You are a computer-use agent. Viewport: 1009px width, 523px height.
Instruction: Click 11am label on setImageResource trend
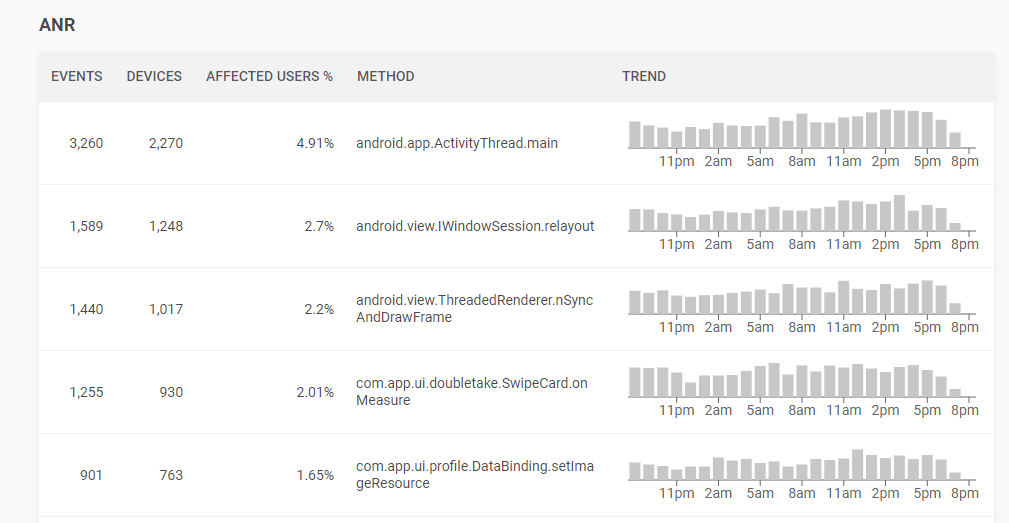[844, 493]
